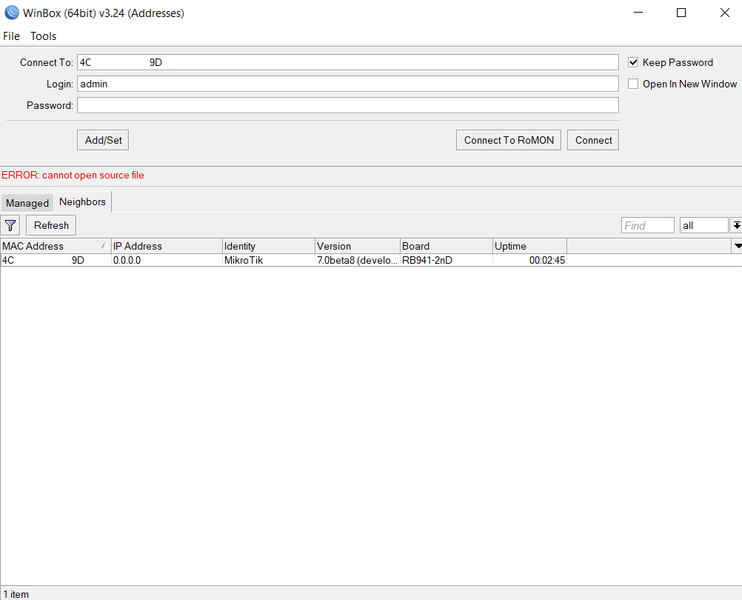Click the Refresh button

(x=51, y=225)
